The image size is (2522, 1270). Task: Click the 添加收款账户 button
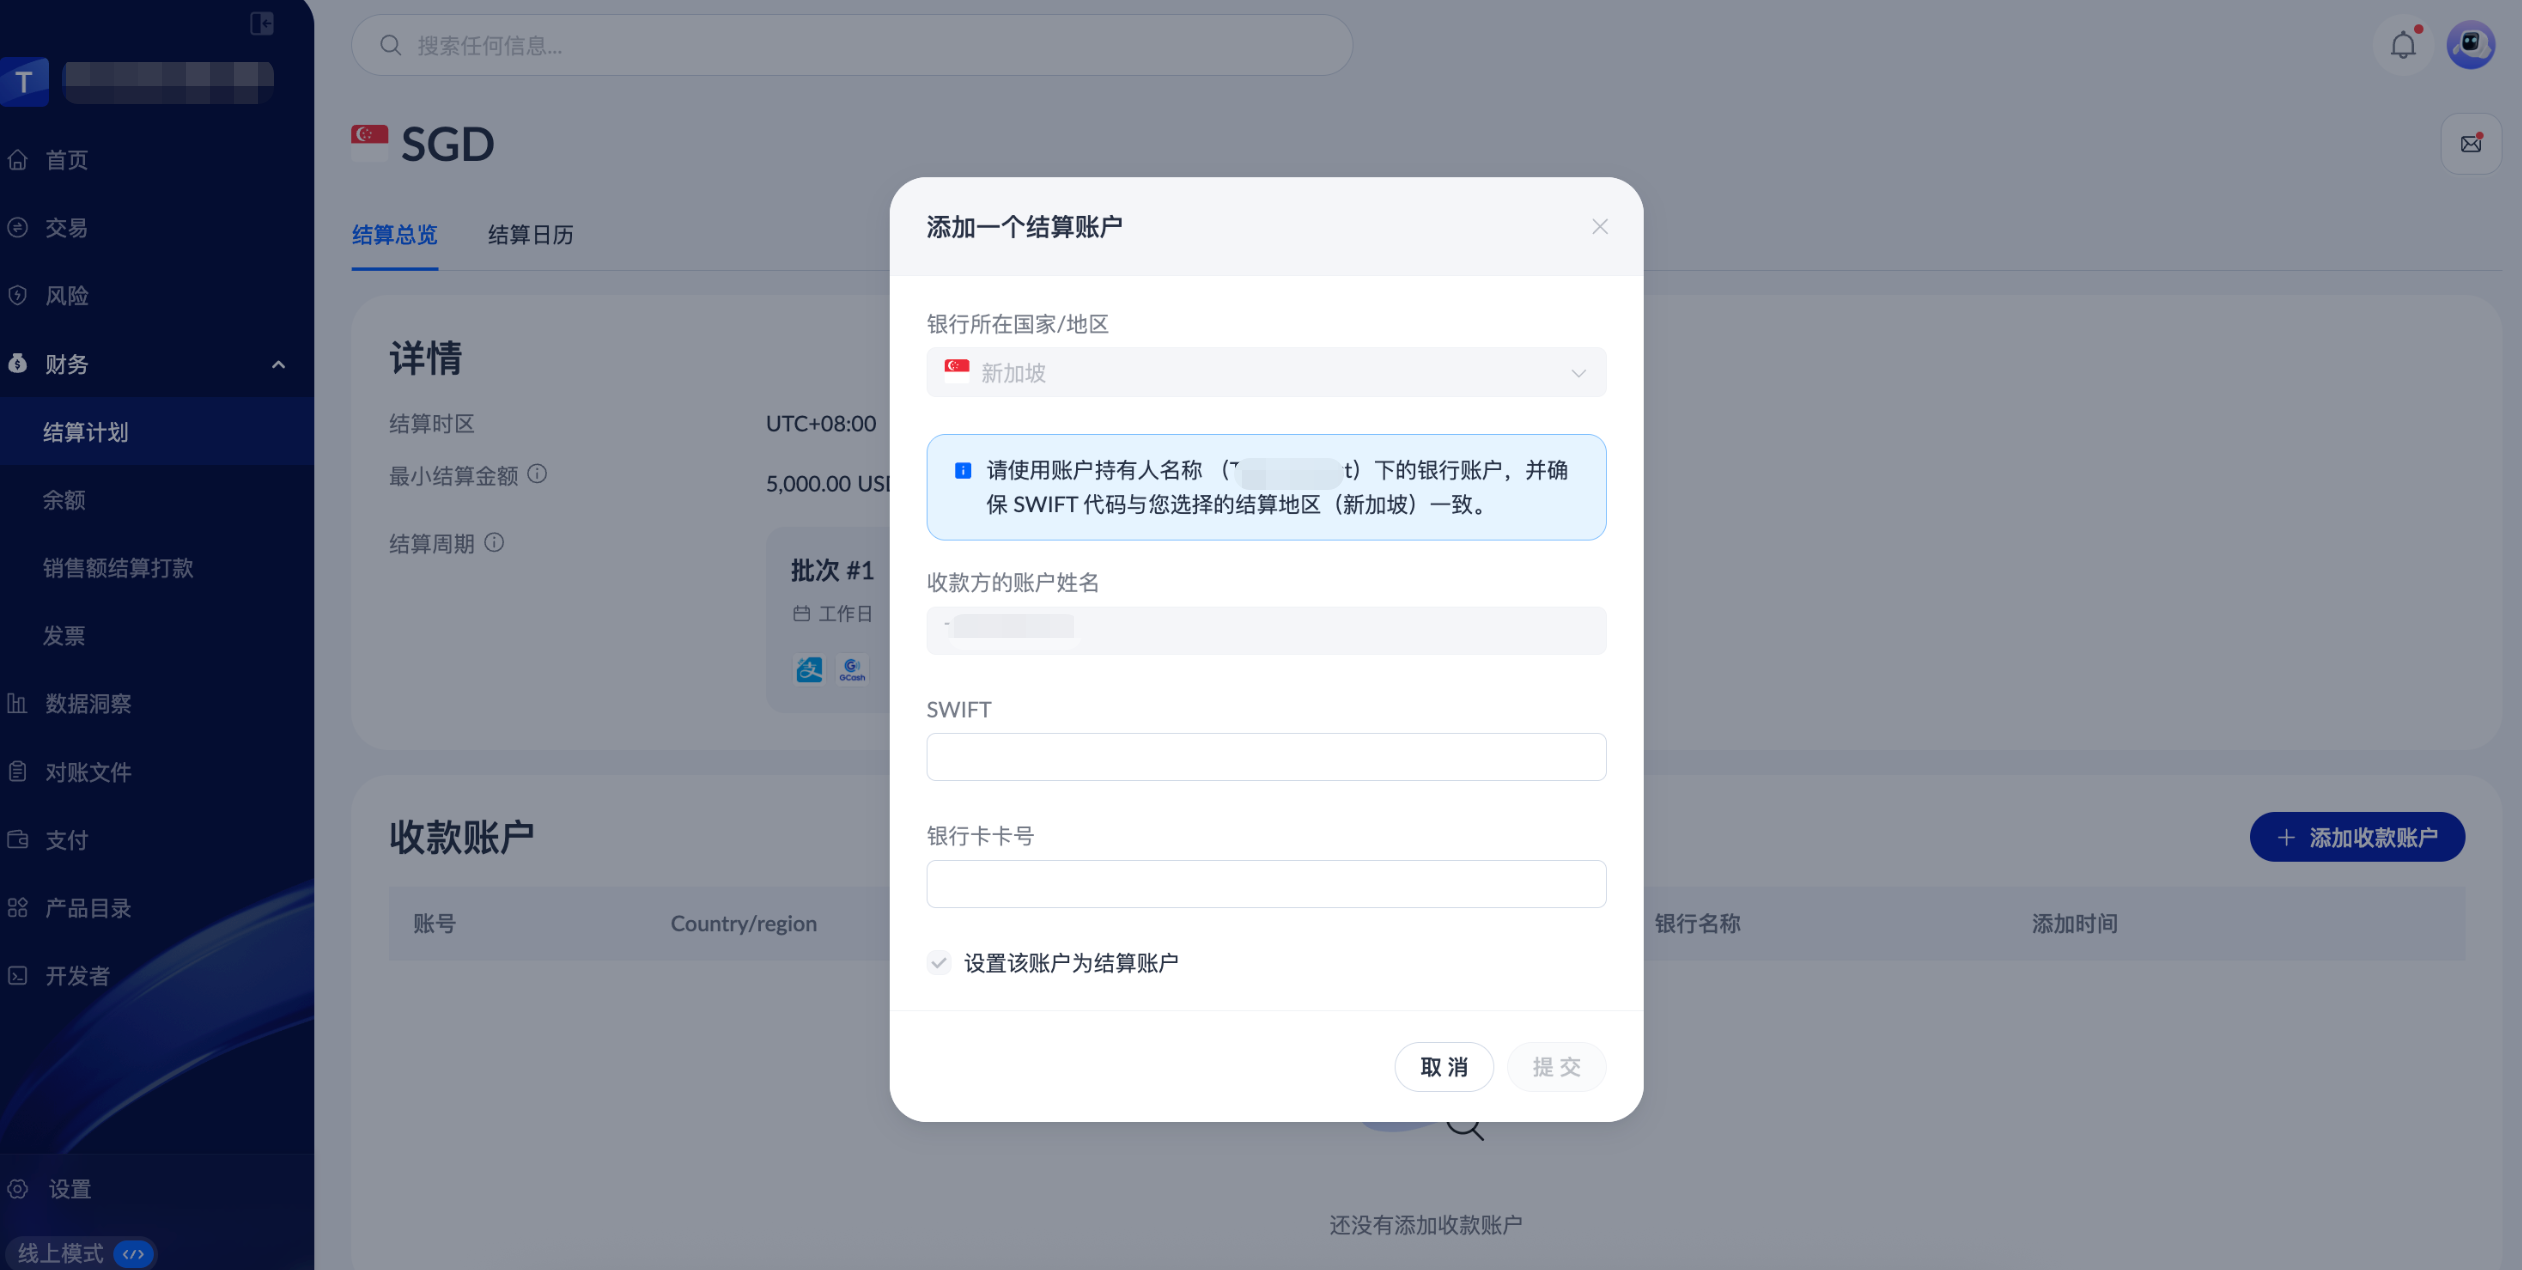point(2357,837)
